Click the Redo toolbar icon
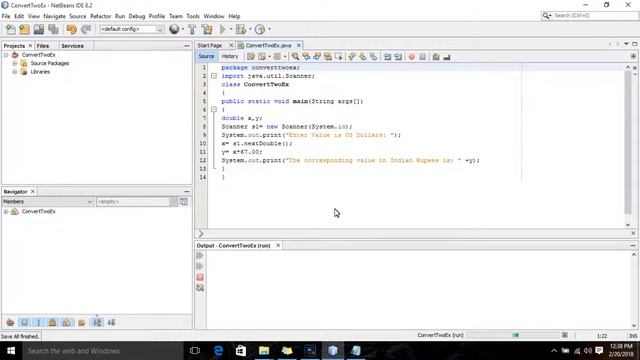This screenshot has height=360, width=640. pyautogui.click(x=86, y=29)
